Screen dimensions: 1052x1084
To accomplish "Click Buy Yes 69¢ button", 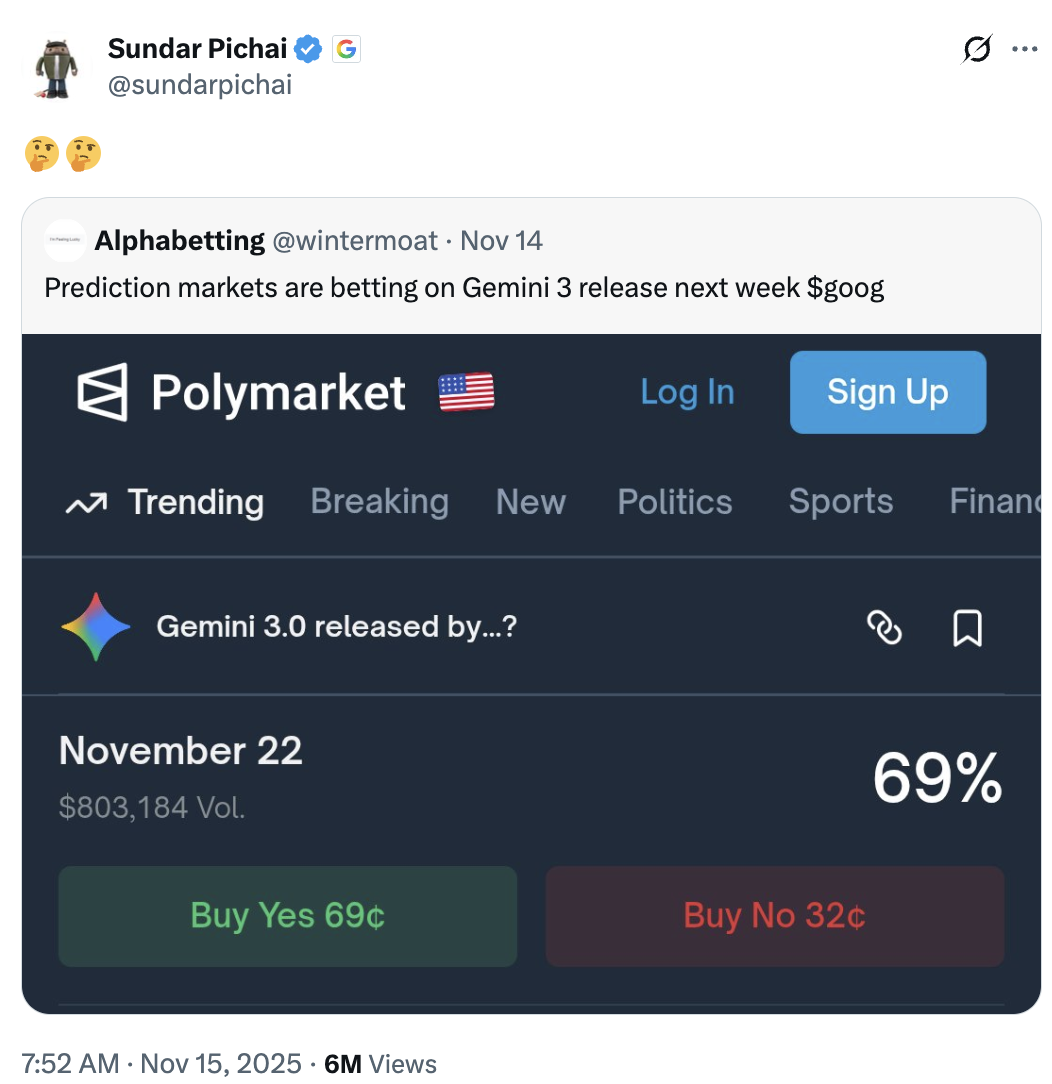I will pos(288,916).
